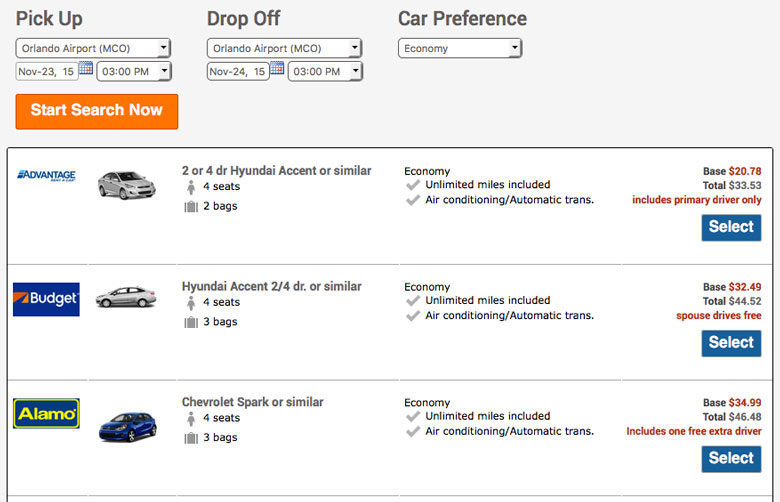
Task: Click the Chevrolet Spark or similar title
Action: (253, 402)
